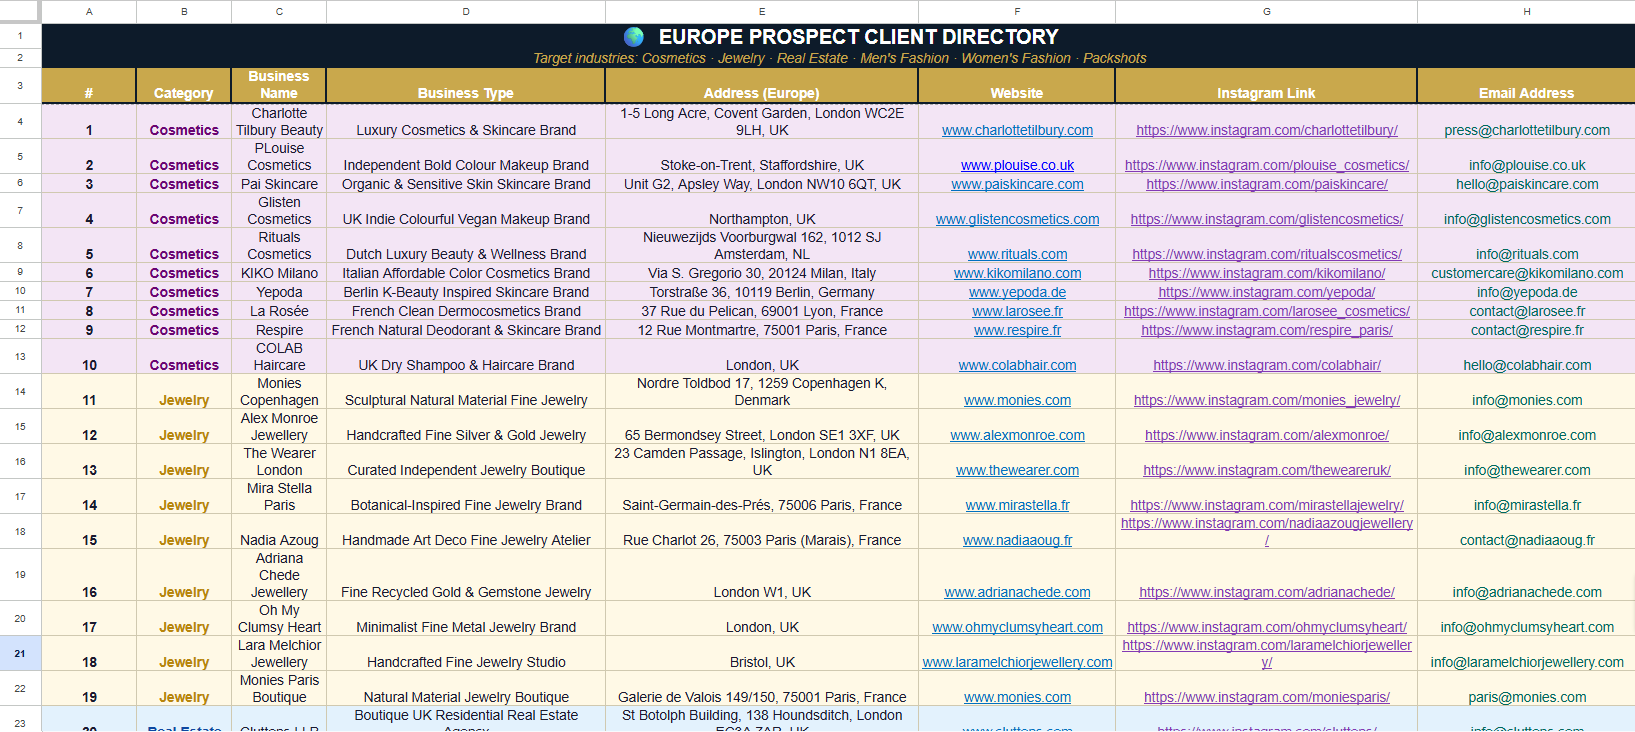Open the moniesparis Instagram link
The image size is (1635, 732).
pos(1266,697)
